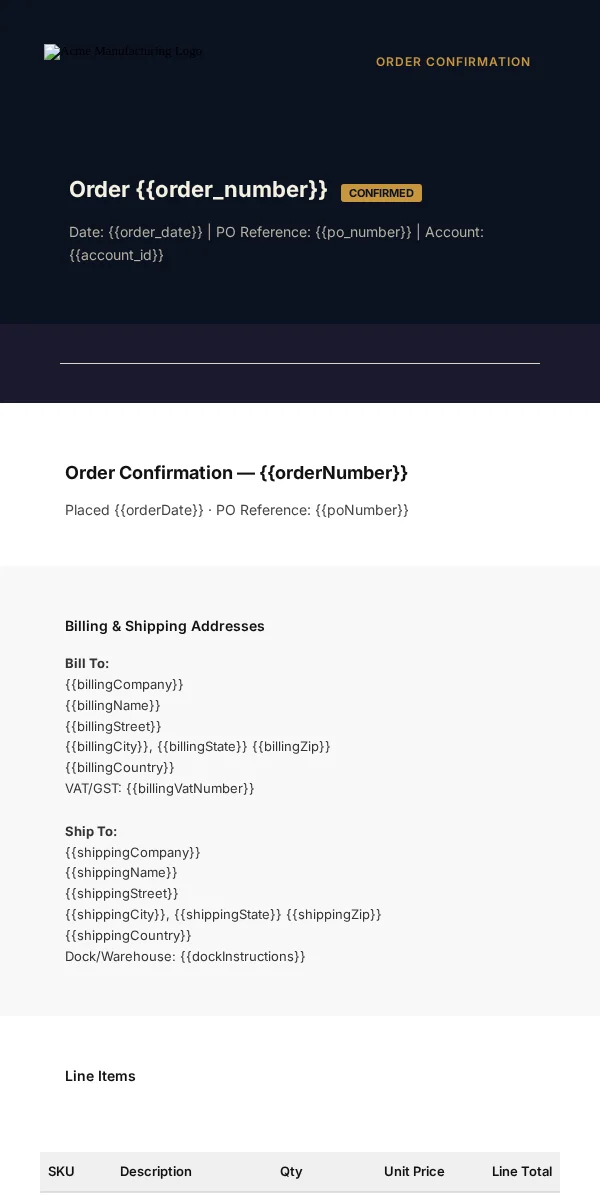Click the VAT/GST {{billingVatNumber}} line
Viewport: 600px width, 1200px height.
[x=160, y=788]
